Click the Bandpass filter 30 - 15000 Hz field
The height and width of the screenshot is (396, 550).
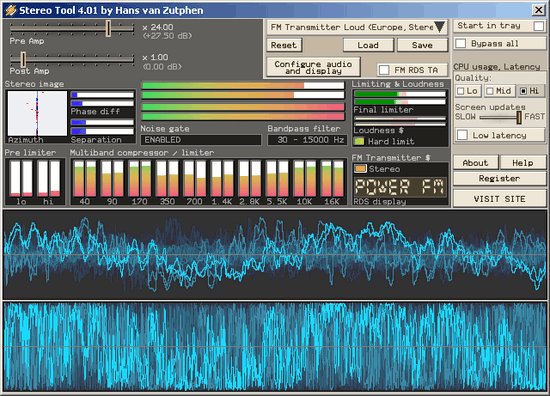307,140
